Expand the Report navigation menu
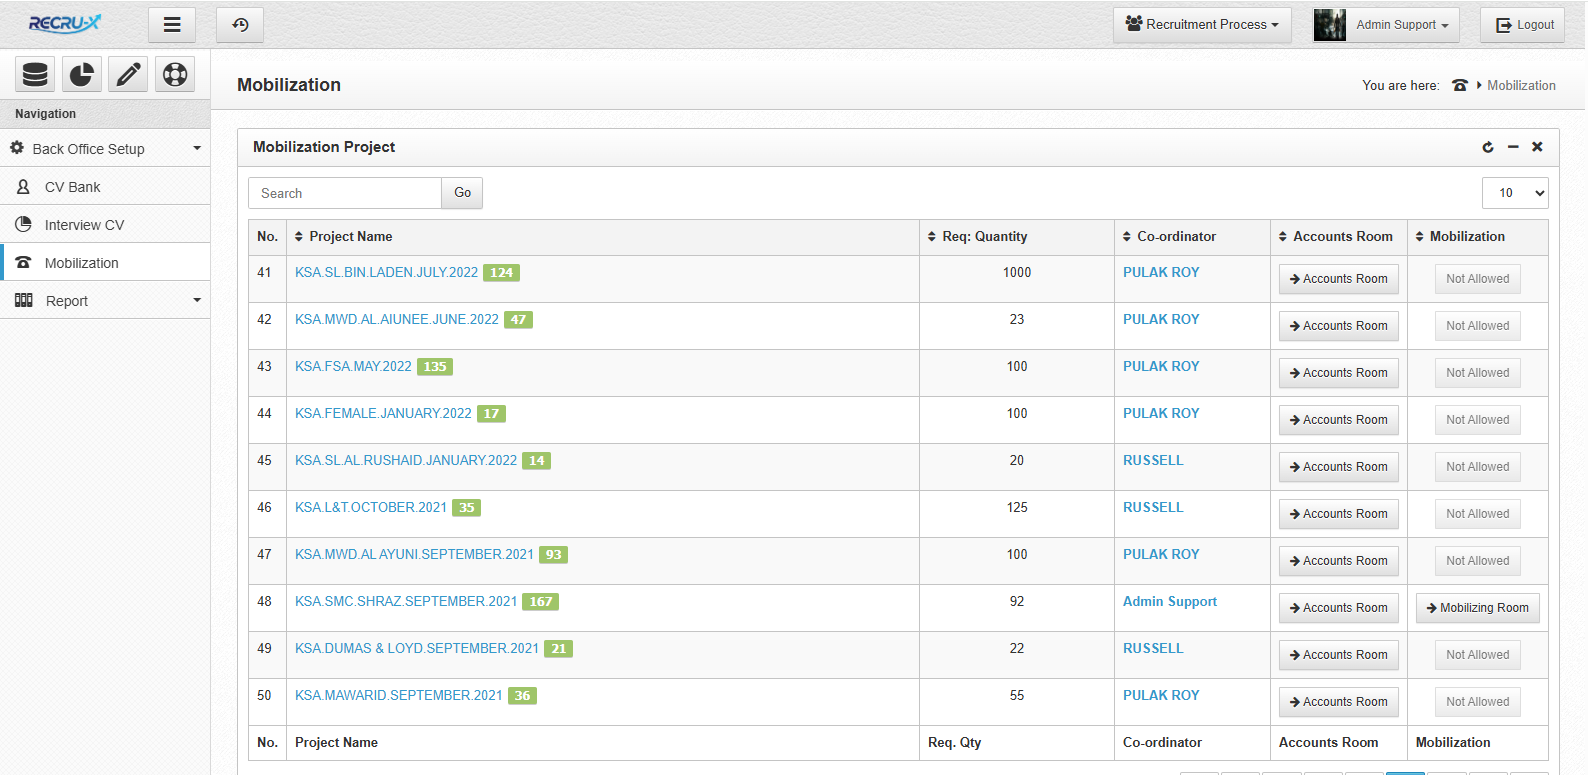 click(x=105, y=301)
